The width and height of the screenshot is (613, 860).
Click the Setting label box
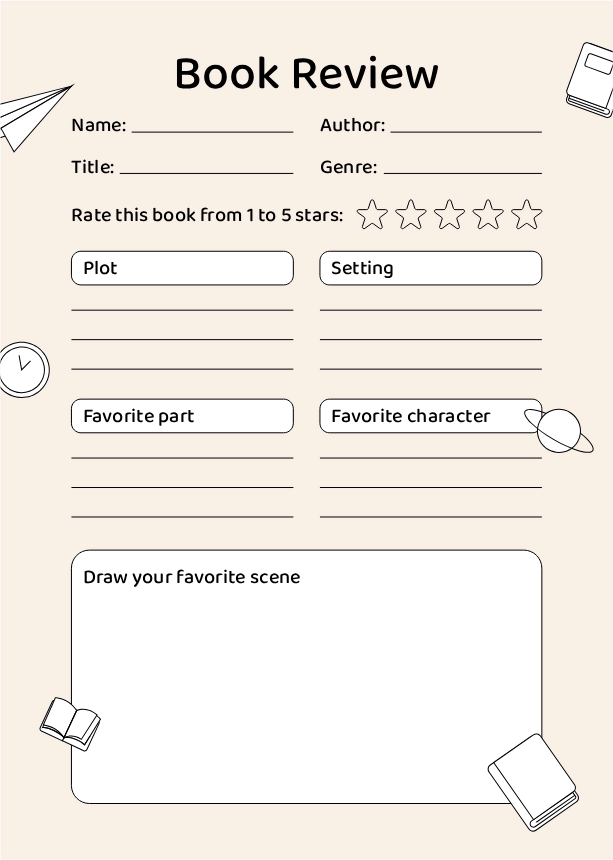pyautogui.click(x=430, y=268)
